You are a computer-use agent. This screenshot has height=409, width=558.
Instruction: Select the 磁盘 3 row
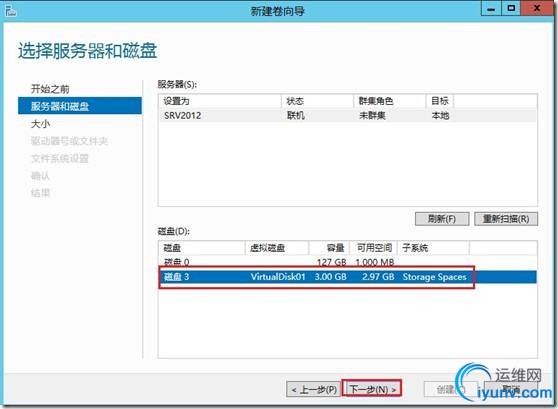pos(348,277)
